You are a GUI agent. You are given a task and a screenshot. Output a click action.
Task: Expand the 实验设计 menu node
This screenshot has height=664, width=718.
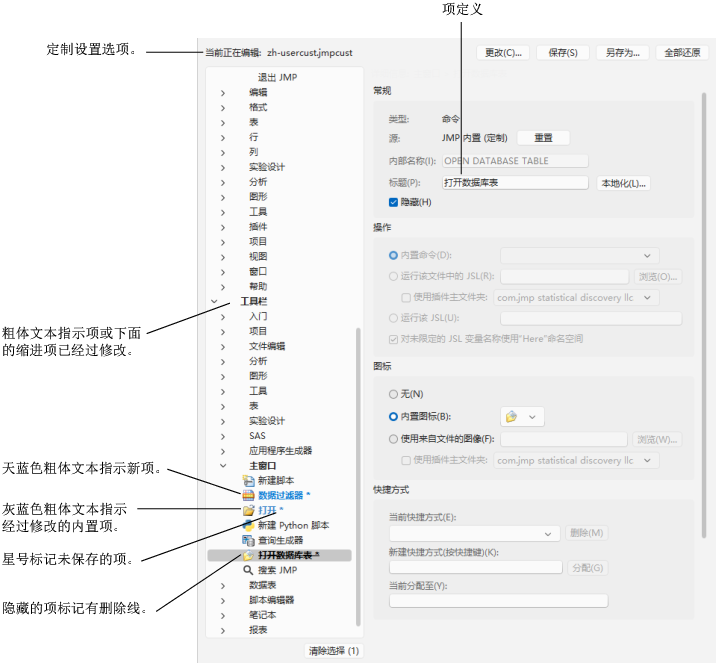tap(223, 168)
